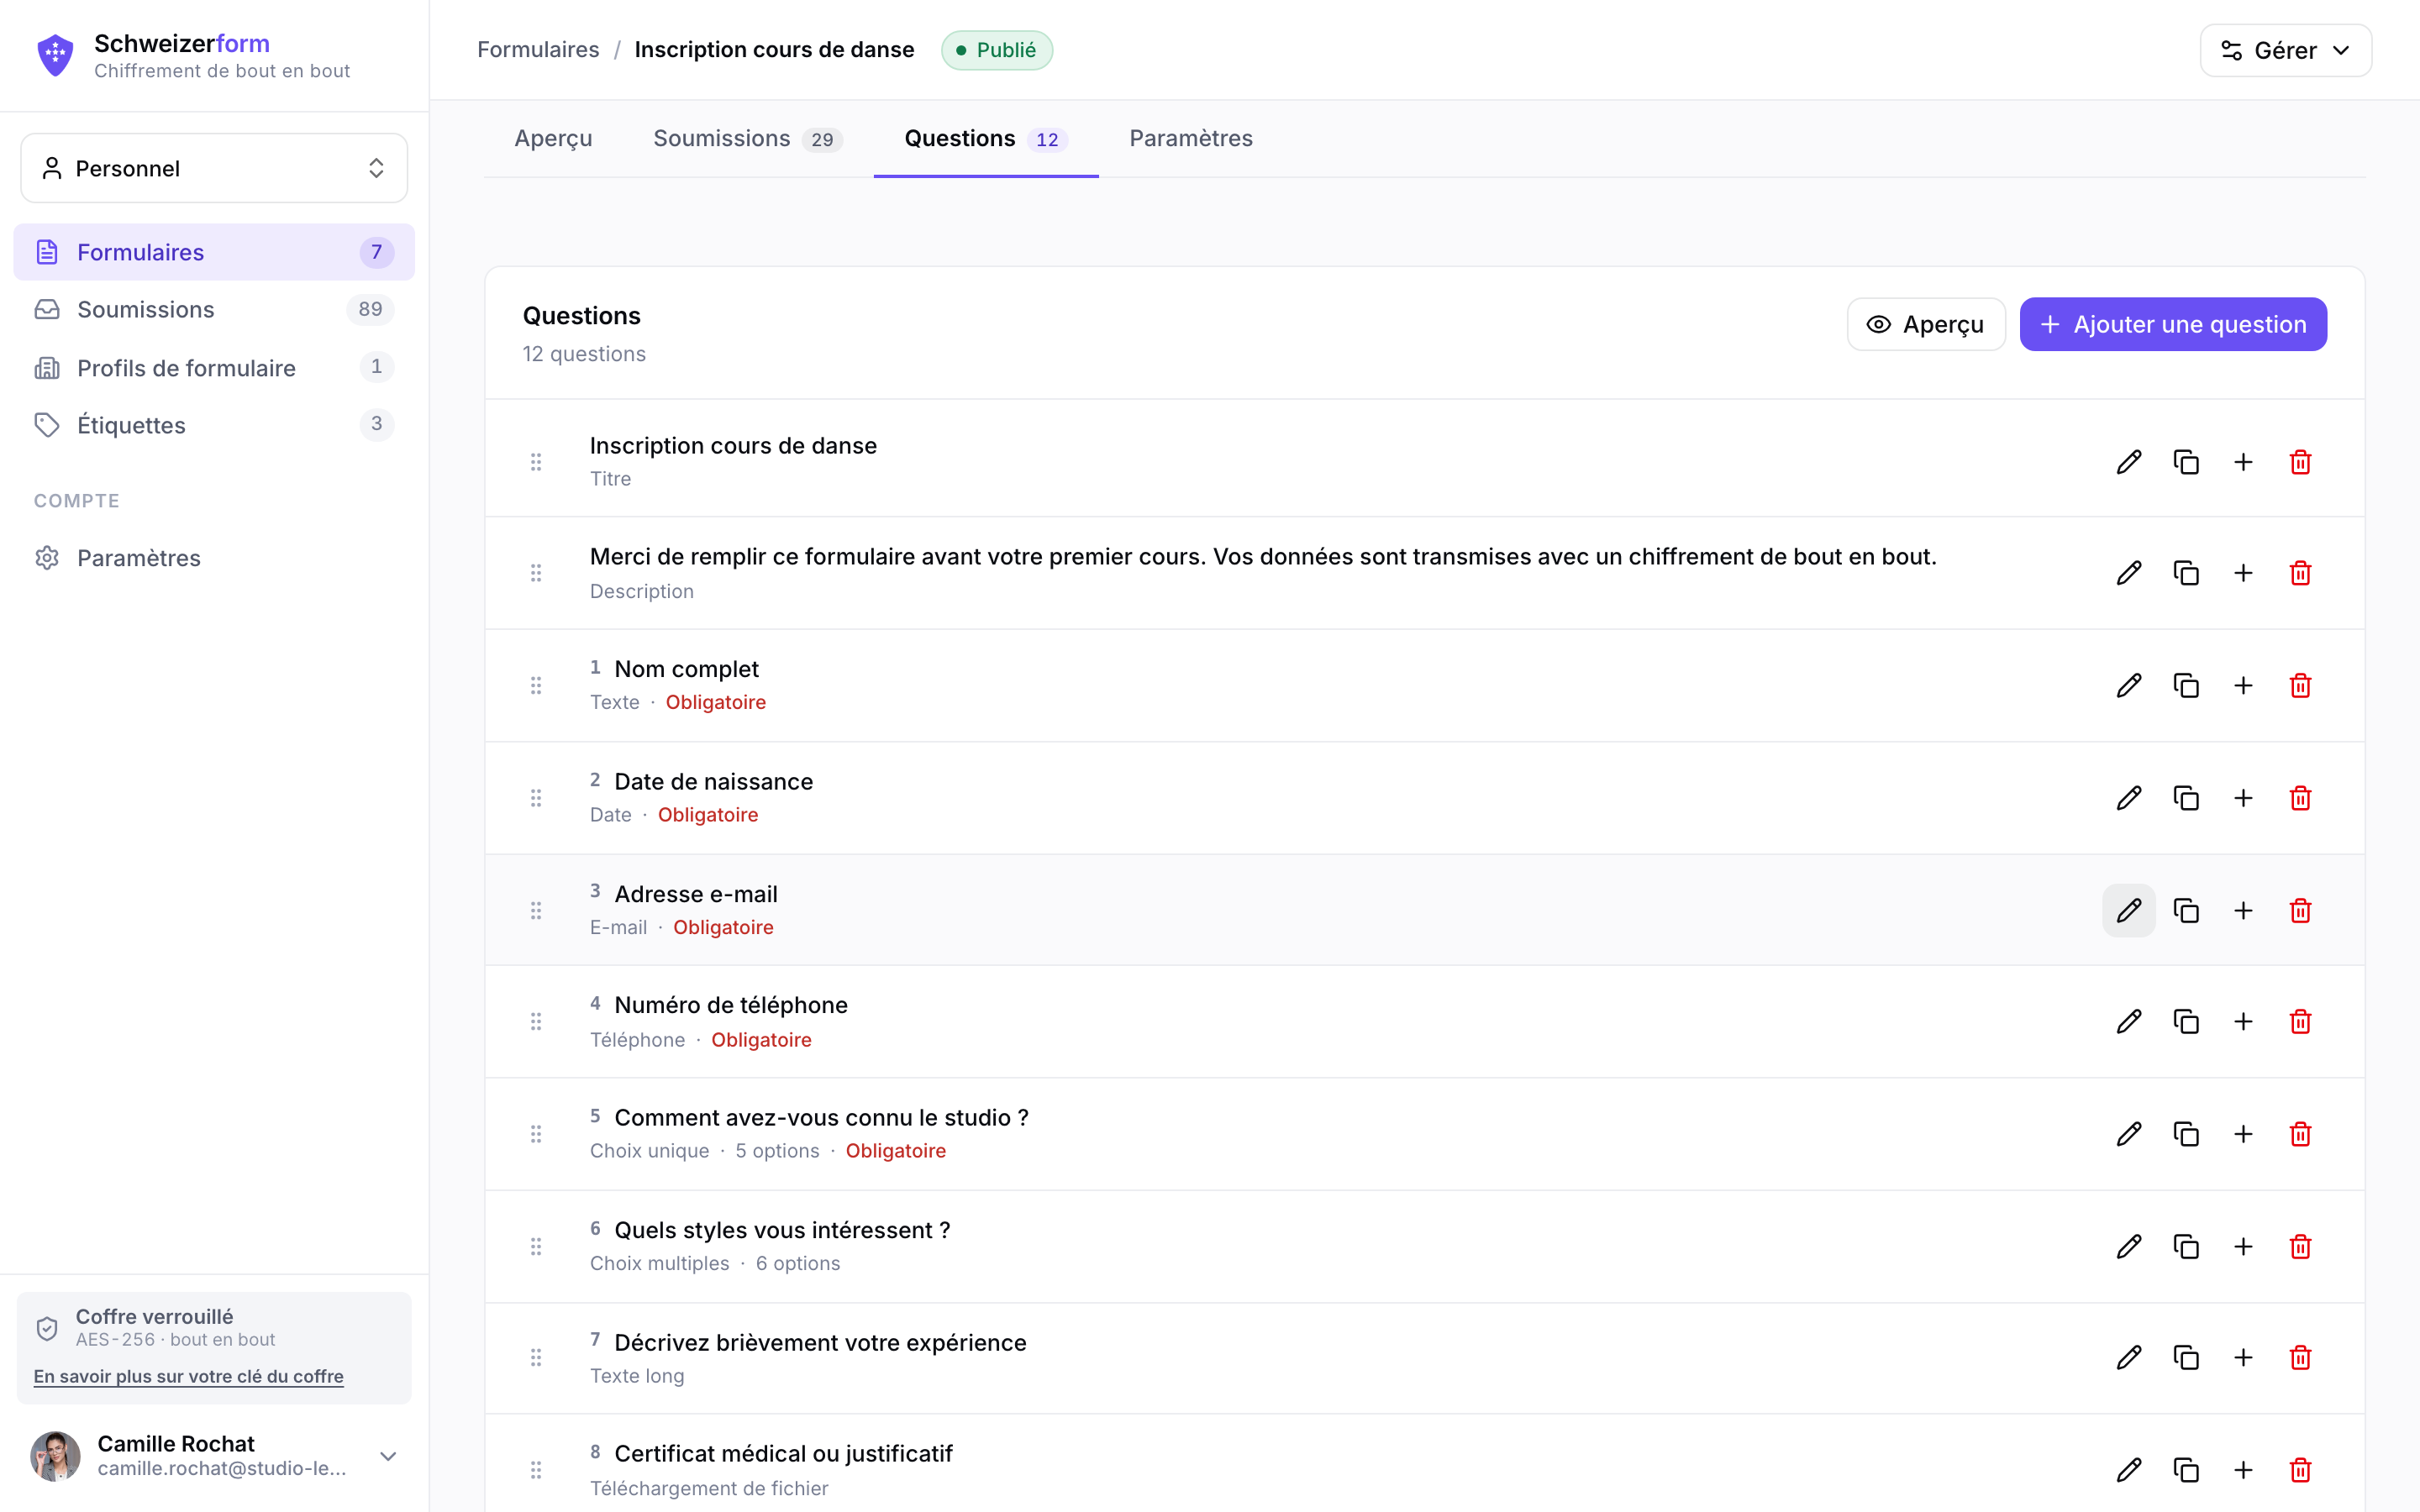Edit the Nom complet question

[2129, 685]
